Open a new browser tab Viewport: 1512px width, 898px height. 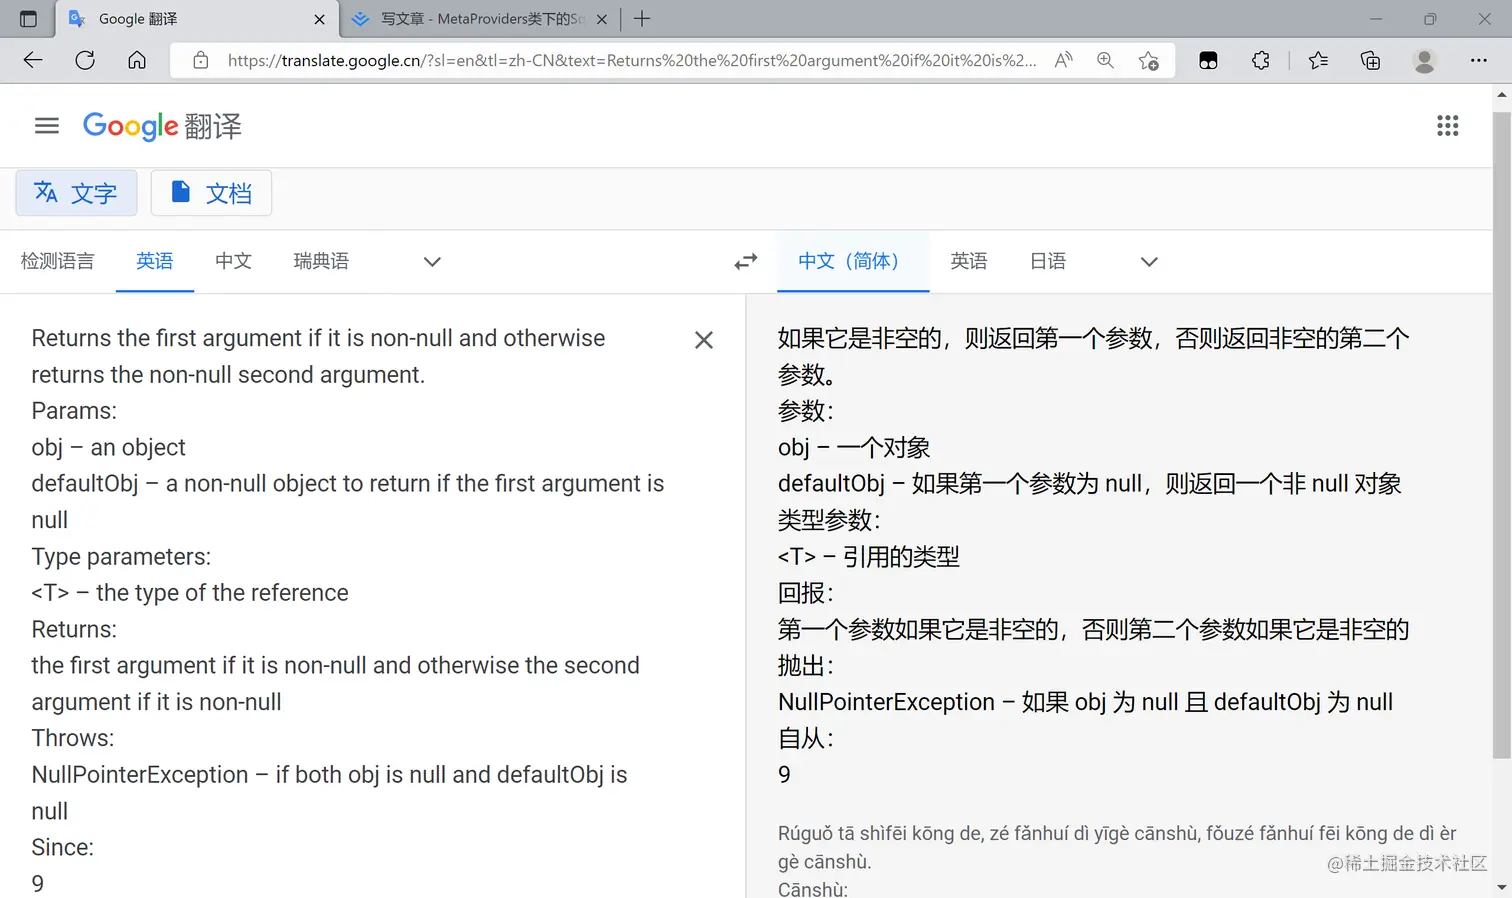(642, 19)
